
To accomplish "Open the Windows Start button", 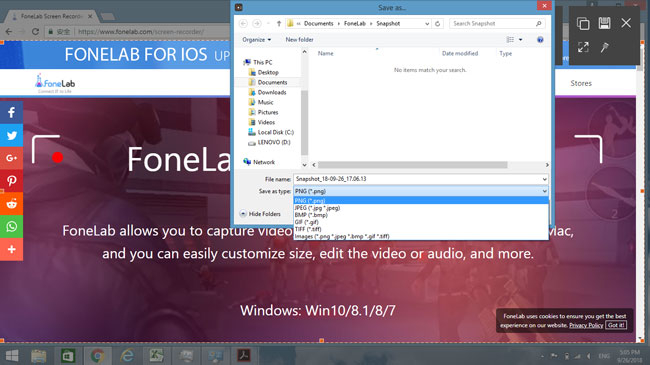I will click(12, 355).
